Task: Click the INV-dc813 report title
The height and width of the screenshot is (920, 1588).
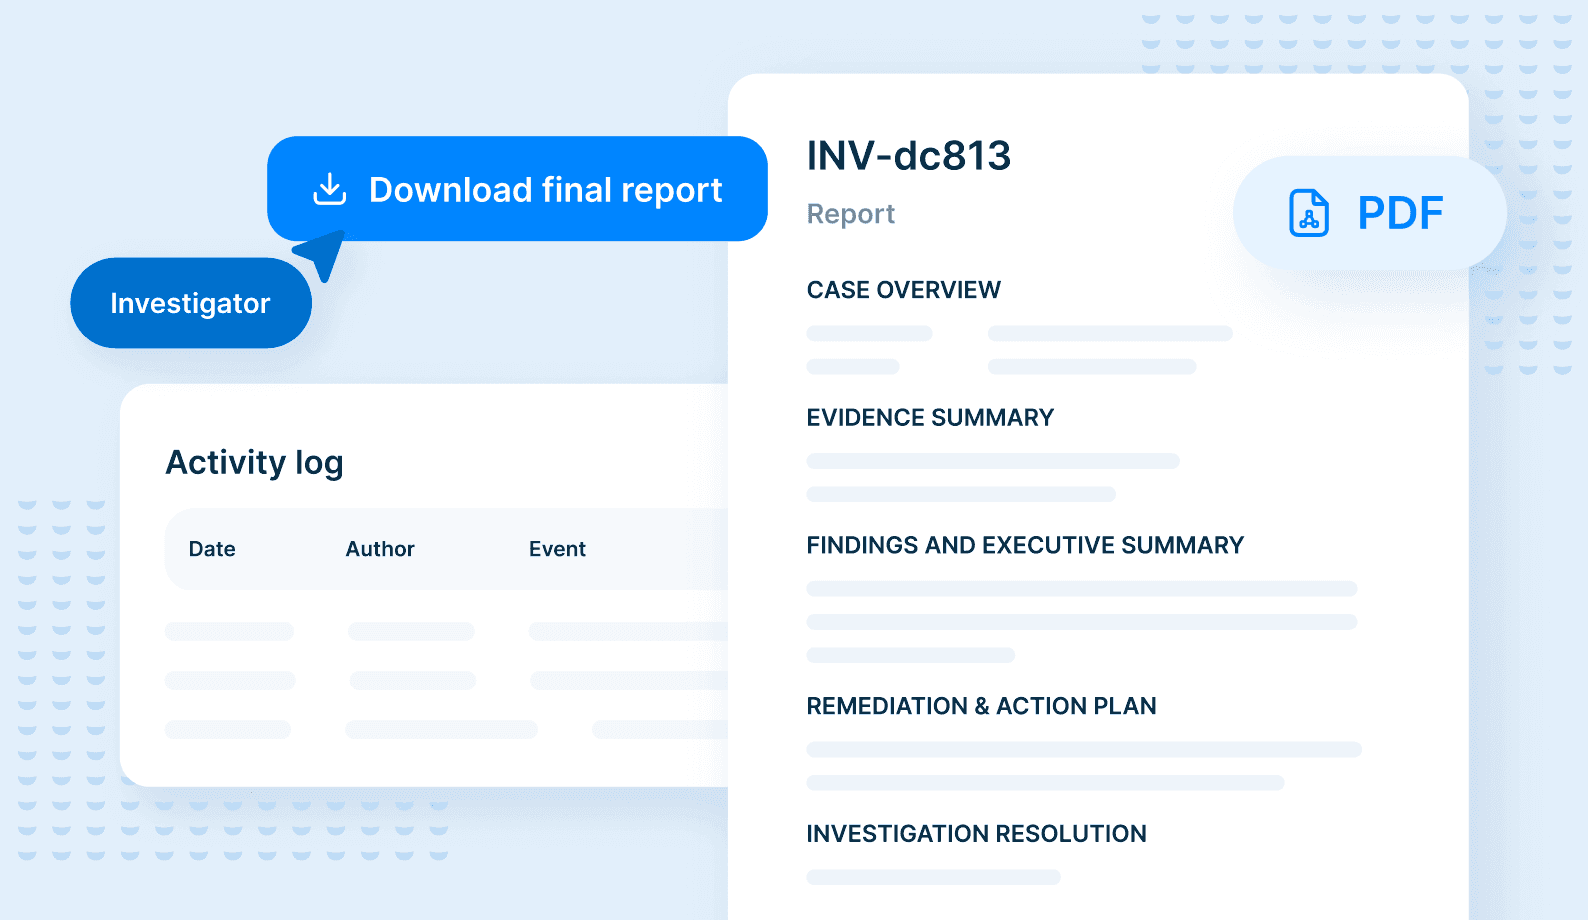Action: (909, 156)
